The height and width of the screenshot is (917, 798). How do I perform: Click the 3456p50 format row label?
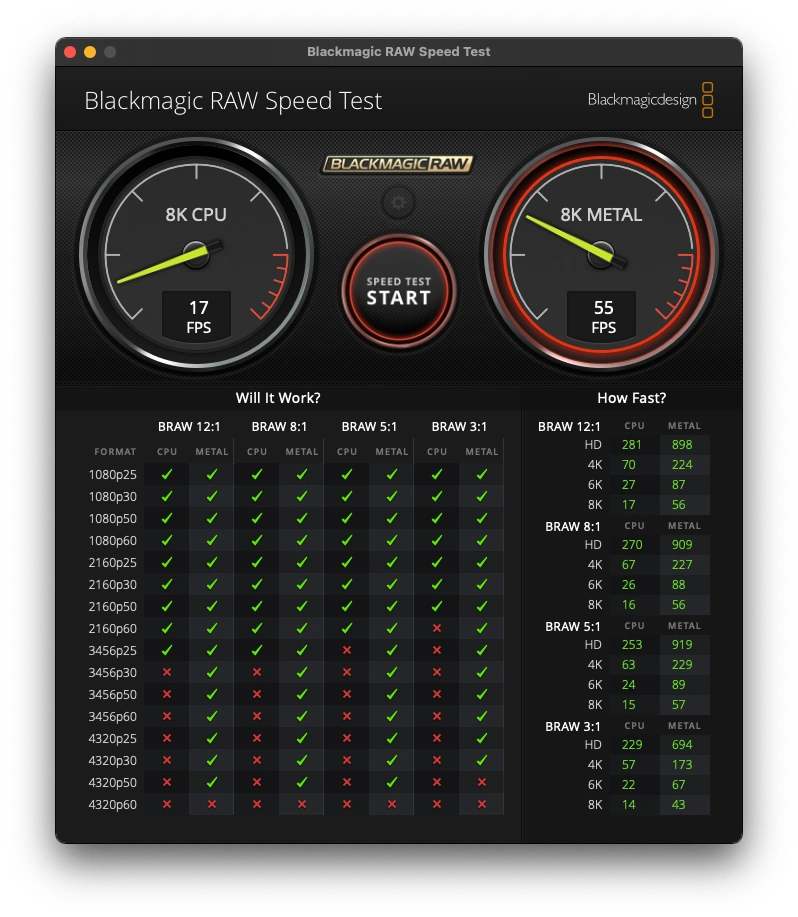click(x=112, y=695)
